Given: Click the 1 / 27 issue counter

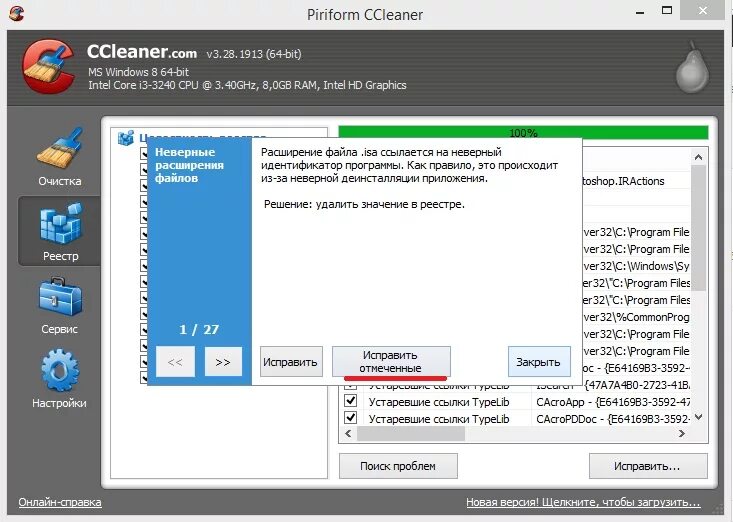Looking at the screenshot, I should (199, 329).
